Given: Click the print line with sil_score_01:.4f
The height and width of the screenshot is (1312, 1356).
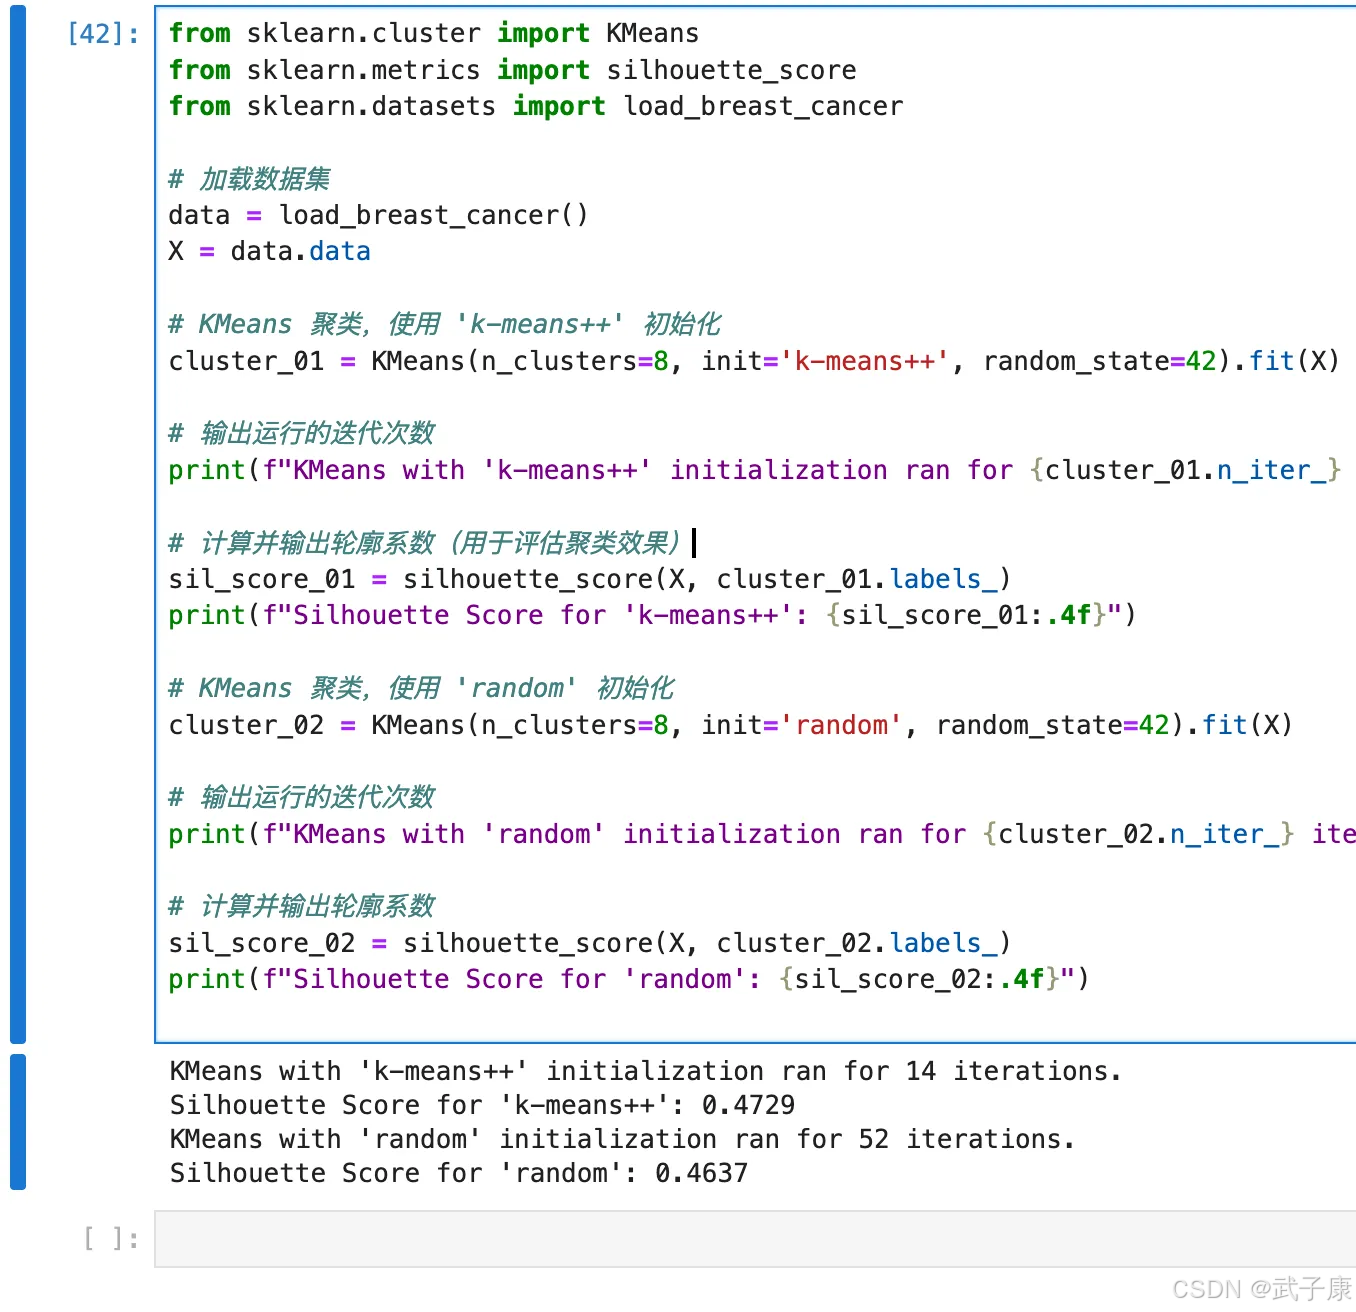Looking at the screenshot, I should coord(652,615).
